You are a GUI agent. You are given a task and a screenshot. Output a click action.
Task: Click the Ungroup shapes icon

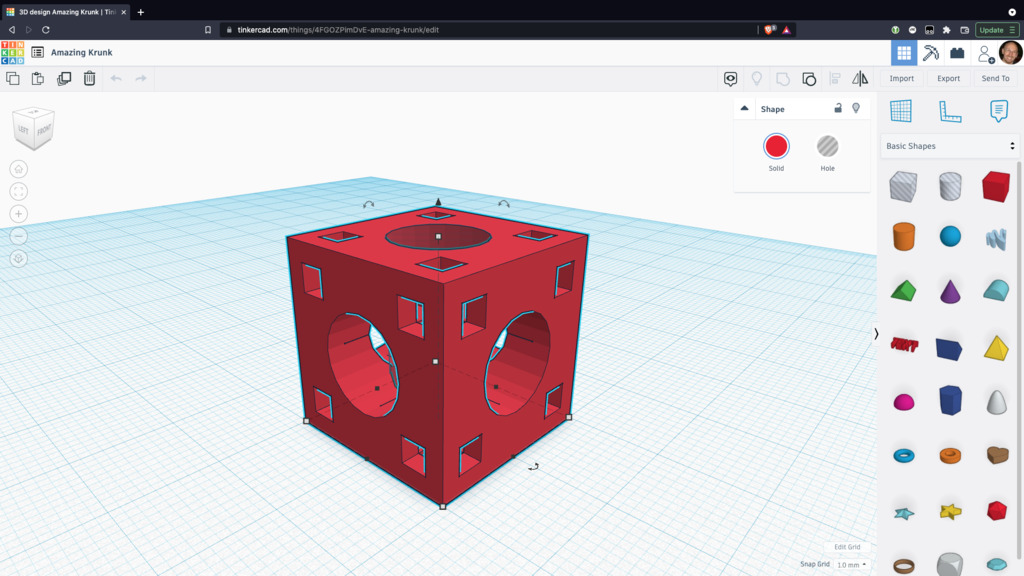coord(809,79)
